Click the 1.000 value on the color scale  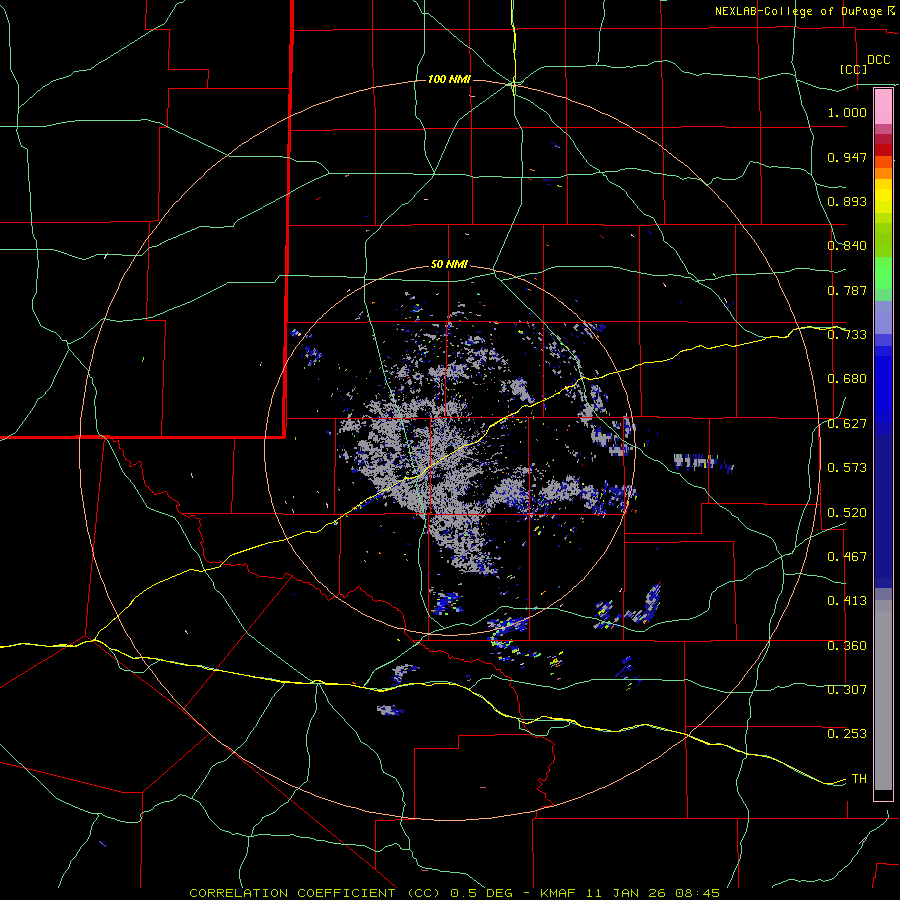[847, 112]
